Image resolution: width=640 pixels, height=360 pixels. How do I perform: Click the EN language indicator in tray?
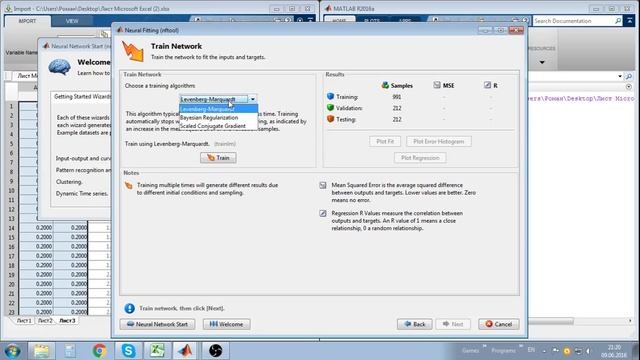[x=531, y=350]
